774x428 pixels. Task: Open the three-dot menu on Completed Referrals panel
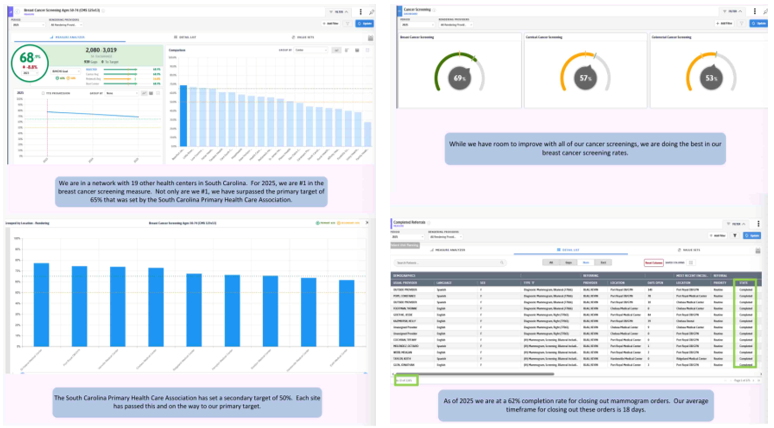tap(758, 224)
